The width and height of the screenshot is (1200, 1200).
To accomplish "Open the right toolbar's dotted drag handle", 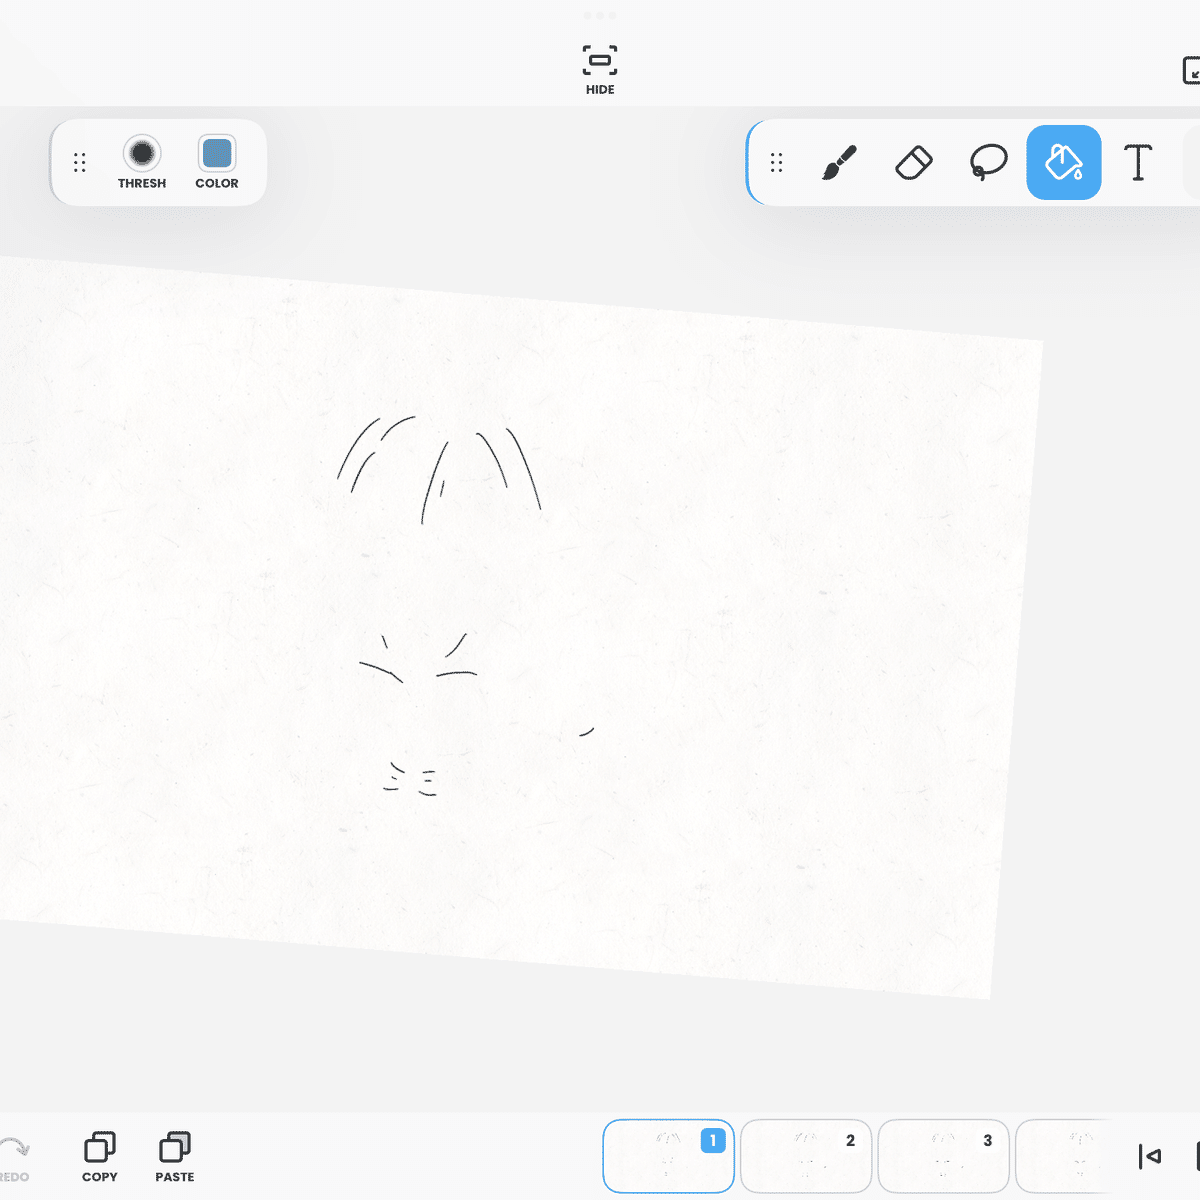I will pos(777,162).
